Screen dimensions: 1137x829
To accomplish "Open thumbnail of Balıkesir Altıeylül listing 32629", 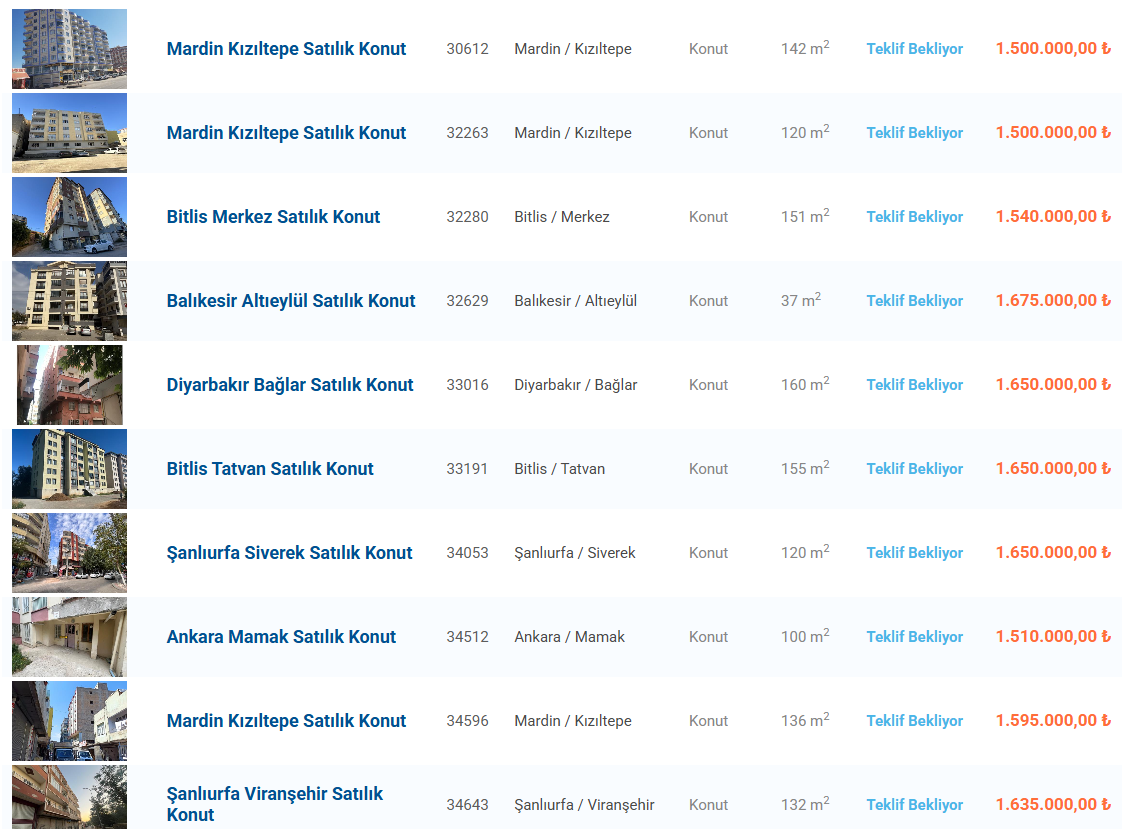I will (70, 301).
